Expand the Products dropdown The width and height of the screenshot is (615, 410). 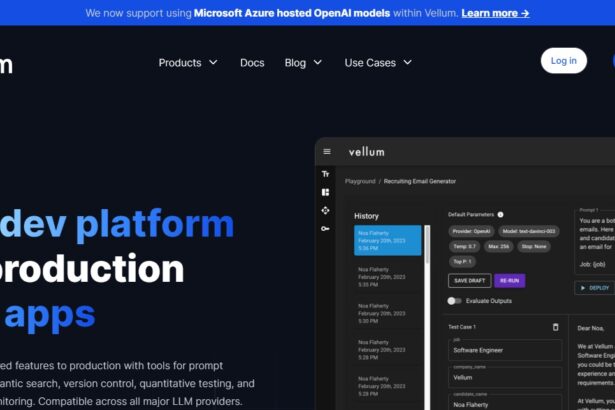pos(188,63)
